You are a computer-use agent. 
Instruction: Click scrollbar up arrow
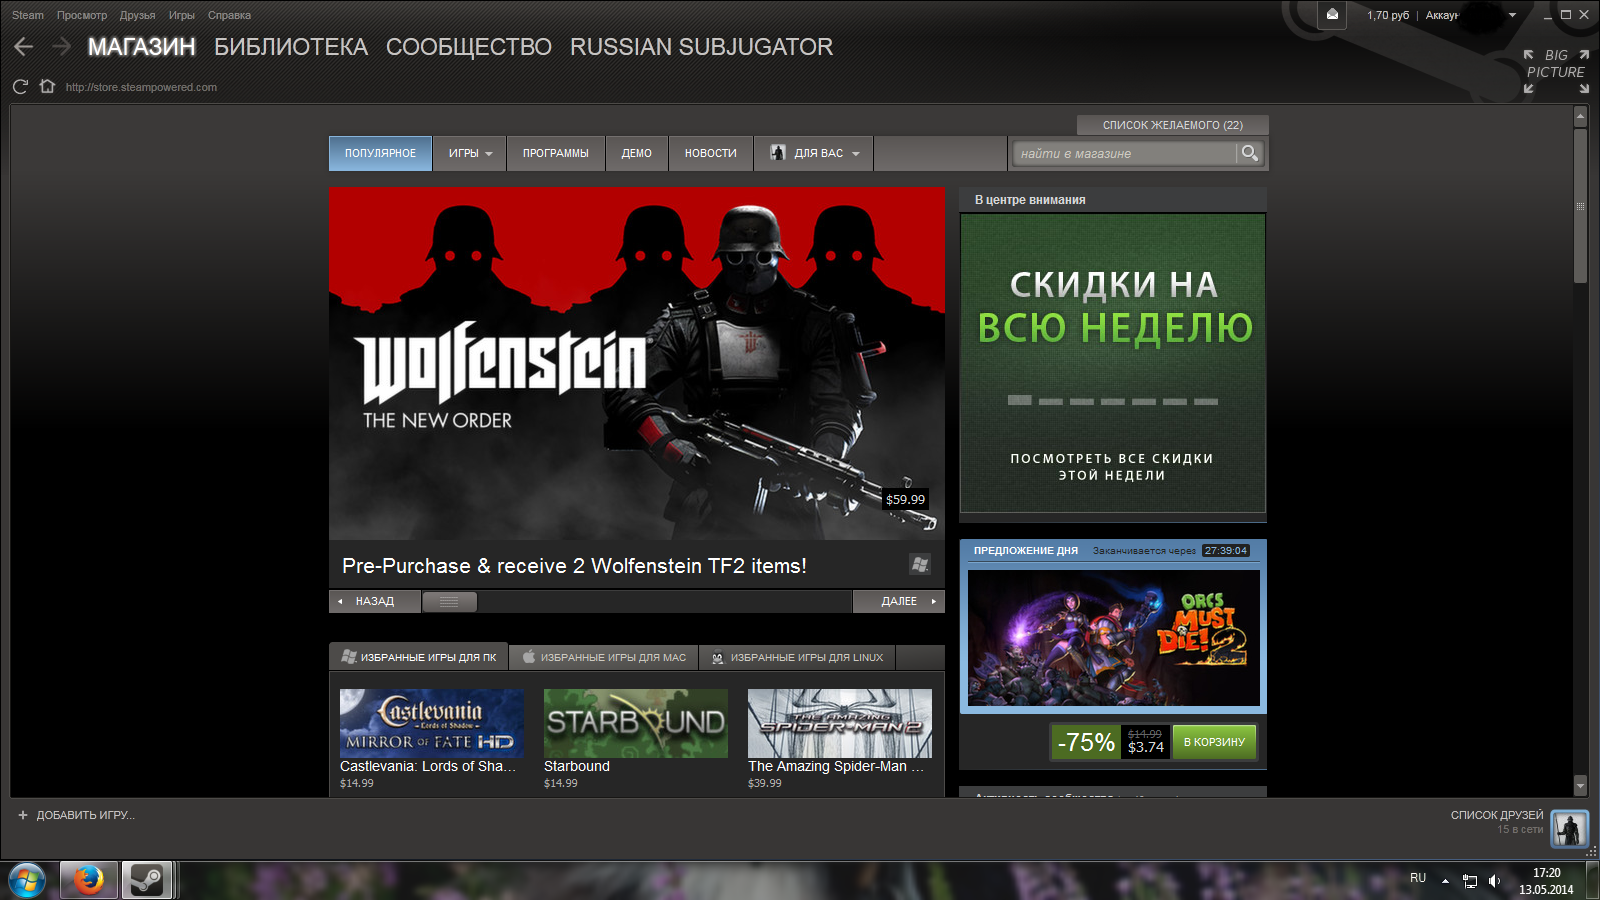point(1580,117)
